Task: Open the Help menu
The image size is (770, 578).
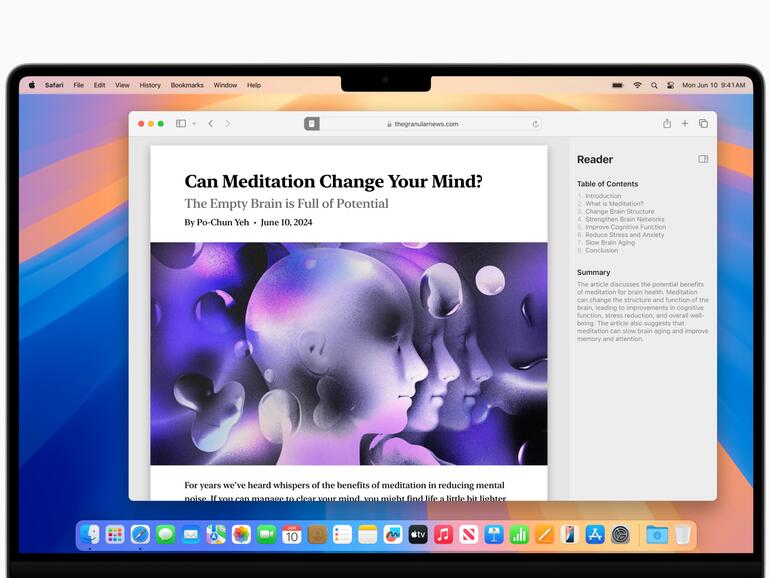Action: click(x=254, y=85)
